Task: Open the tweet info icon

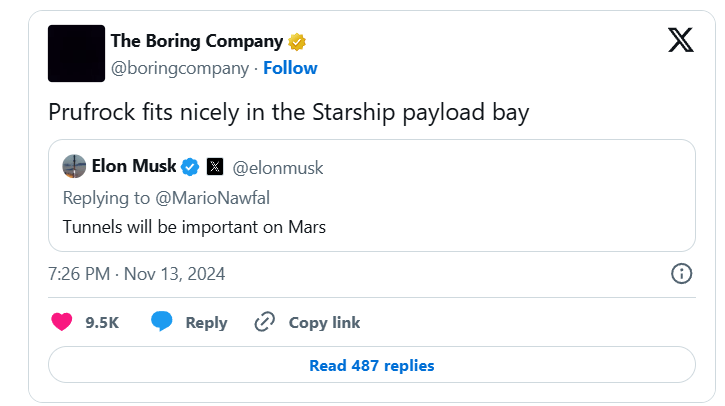Action: tap(681, 274)
